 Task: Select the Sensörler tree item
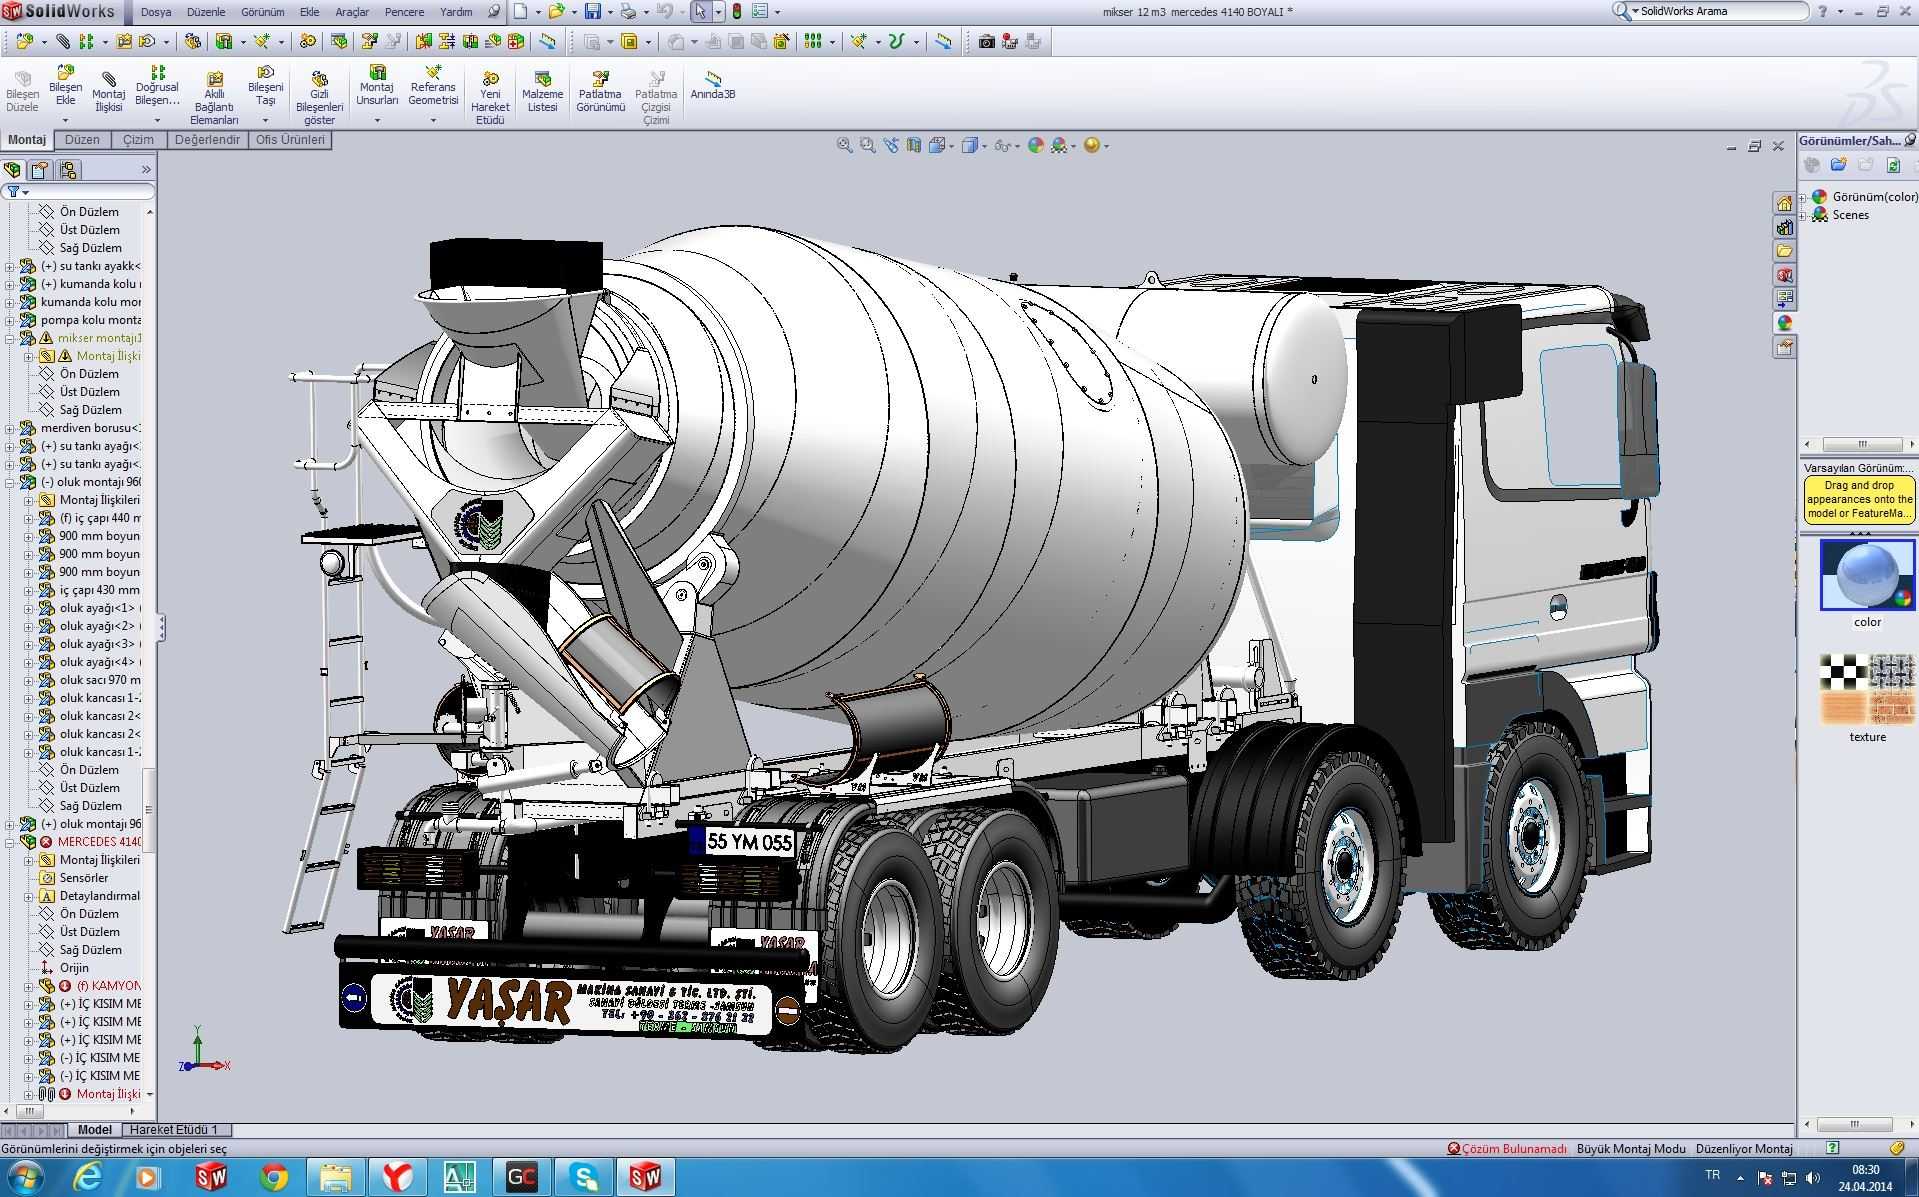tap(83, 878)
